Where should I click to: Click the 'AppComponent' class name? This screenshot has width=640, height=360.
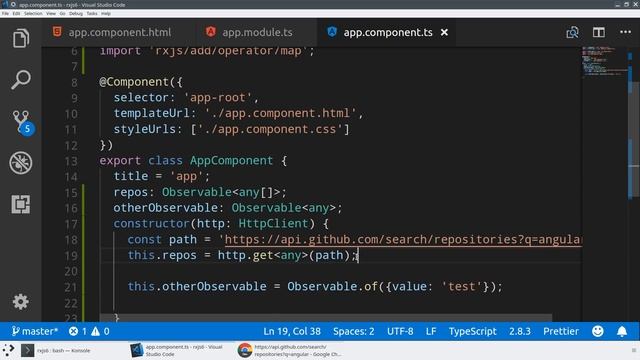(231, 160)
